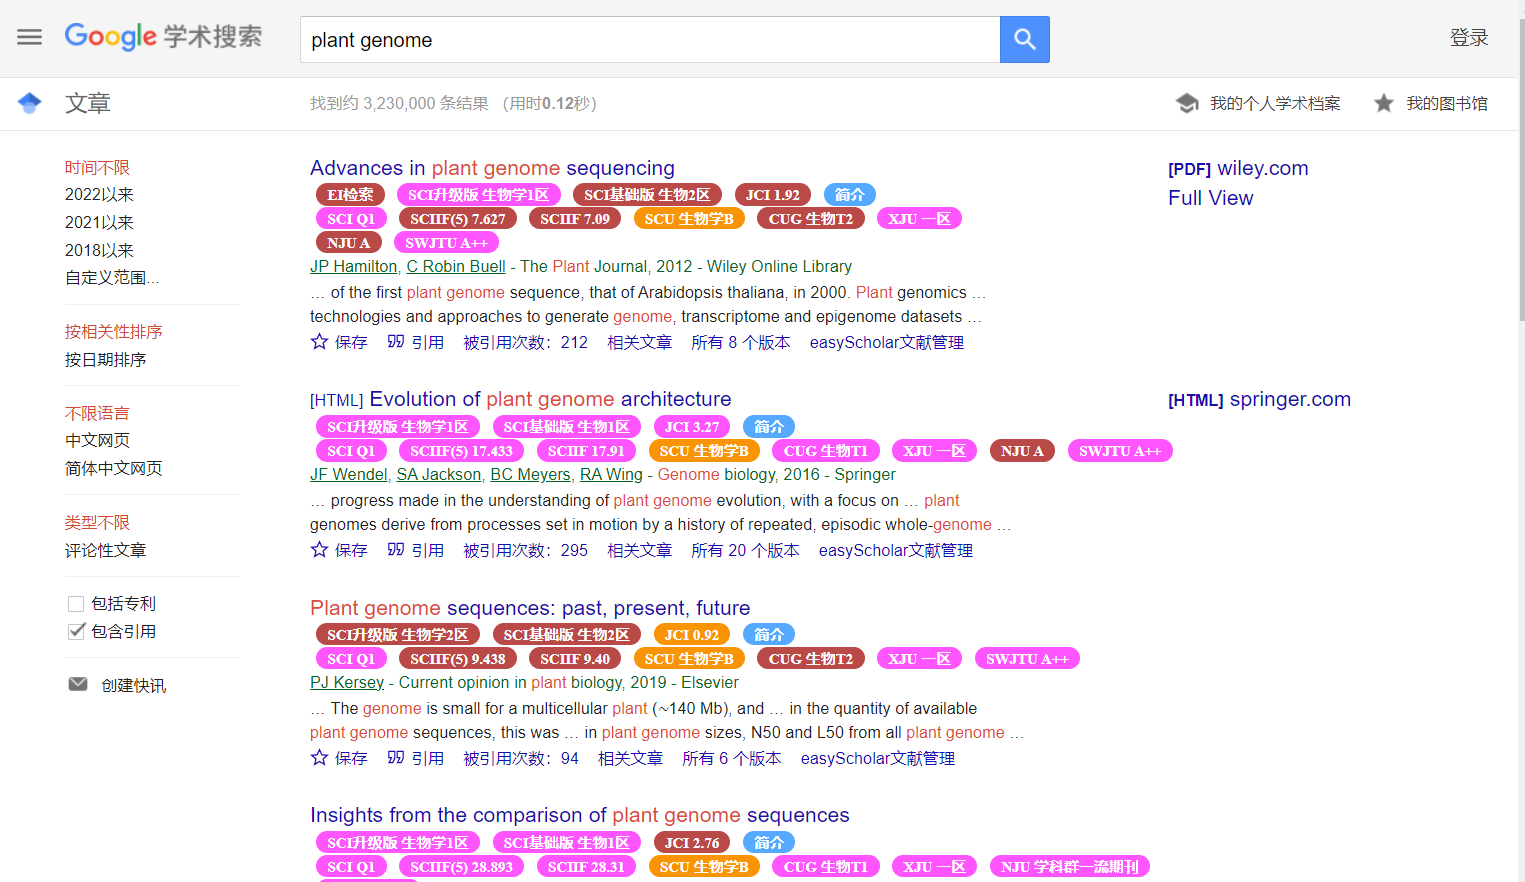The height and width of the screenshot is (882, 1525).
Task: Cite quote icon for Evolution of plant genome architecture
Action: [396, 549]
